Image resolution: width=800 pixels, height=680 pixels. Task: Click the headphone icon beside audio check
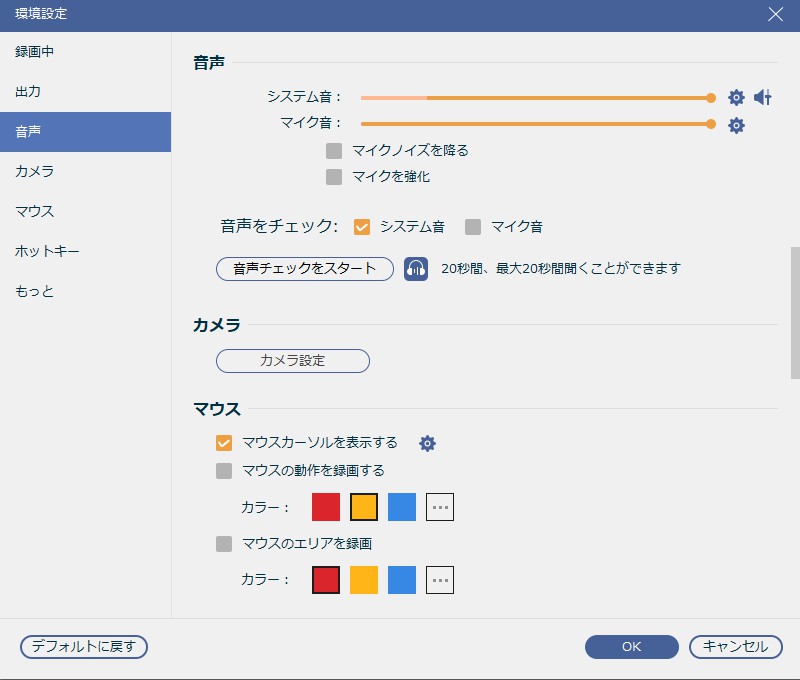click(x=414, y=267)
